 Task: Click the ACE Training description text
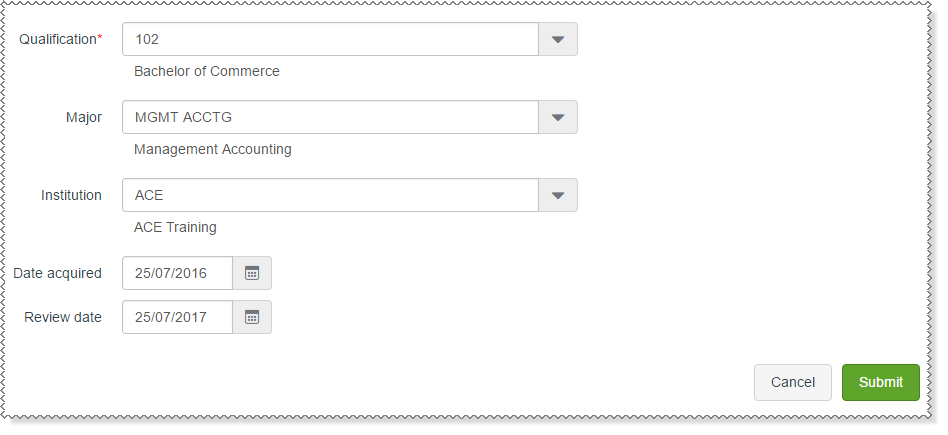point(175,227)
